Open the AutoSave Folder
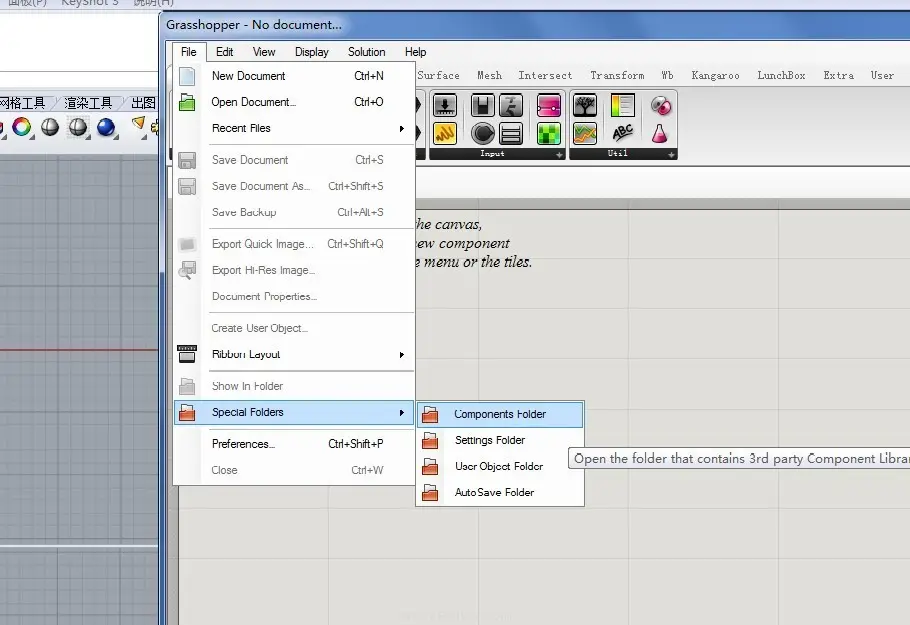 pyautogui.click(x=500, y=493)
